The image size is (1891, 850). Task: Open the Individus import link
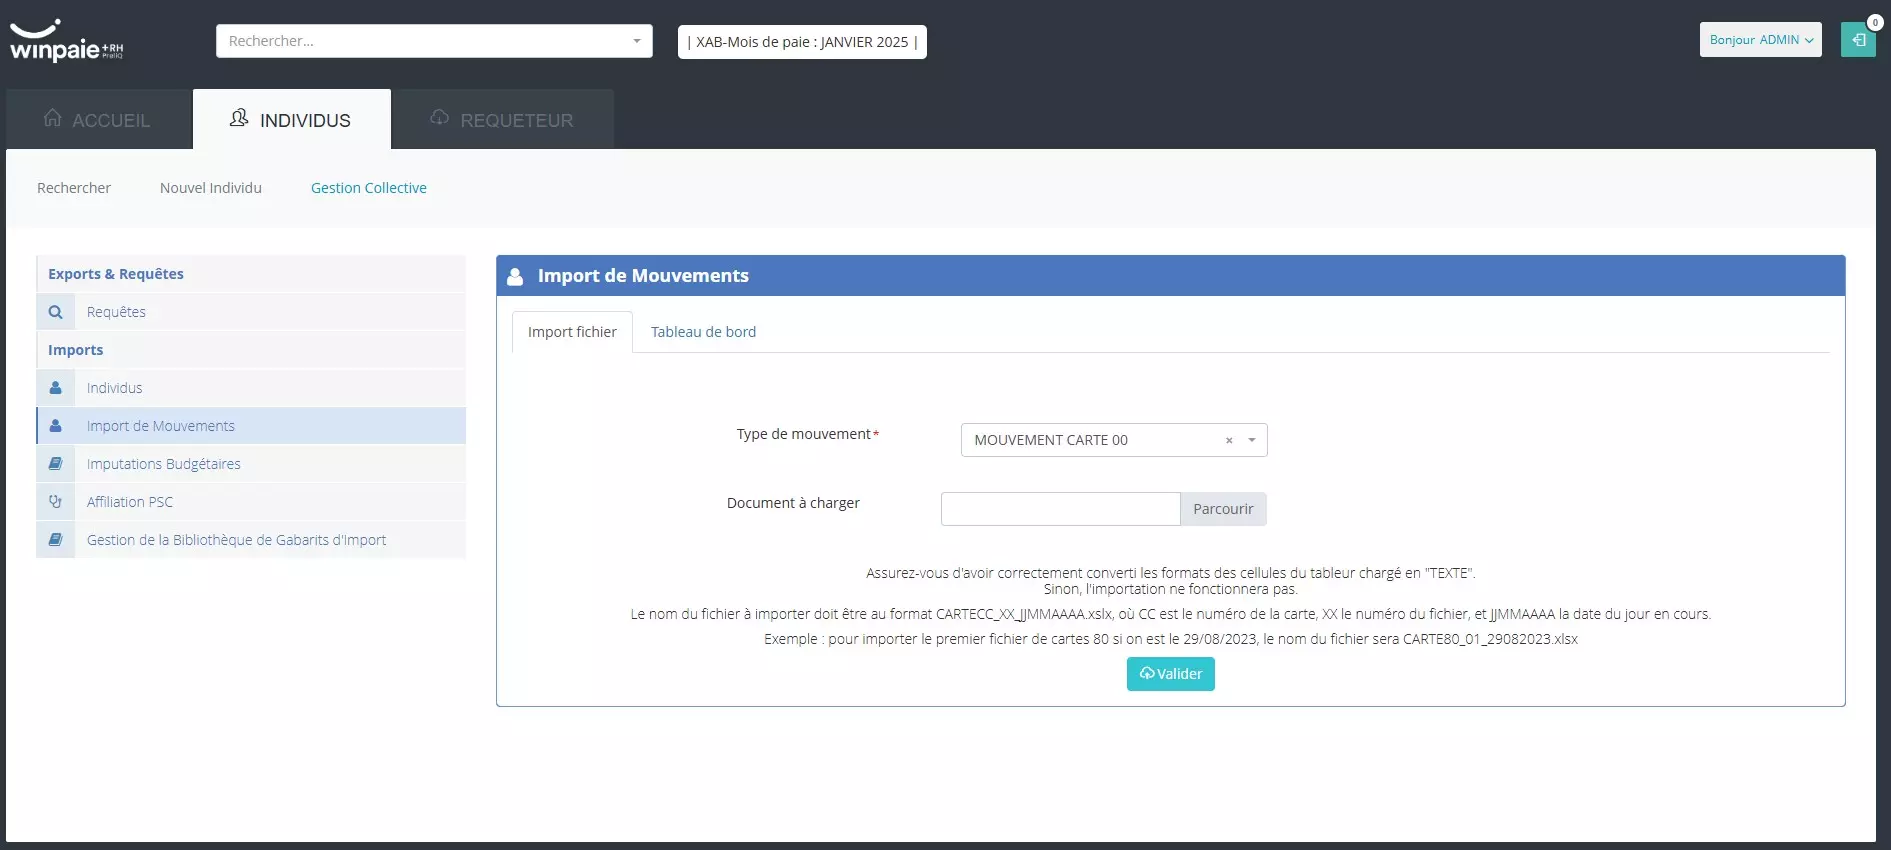pos(114,388)
